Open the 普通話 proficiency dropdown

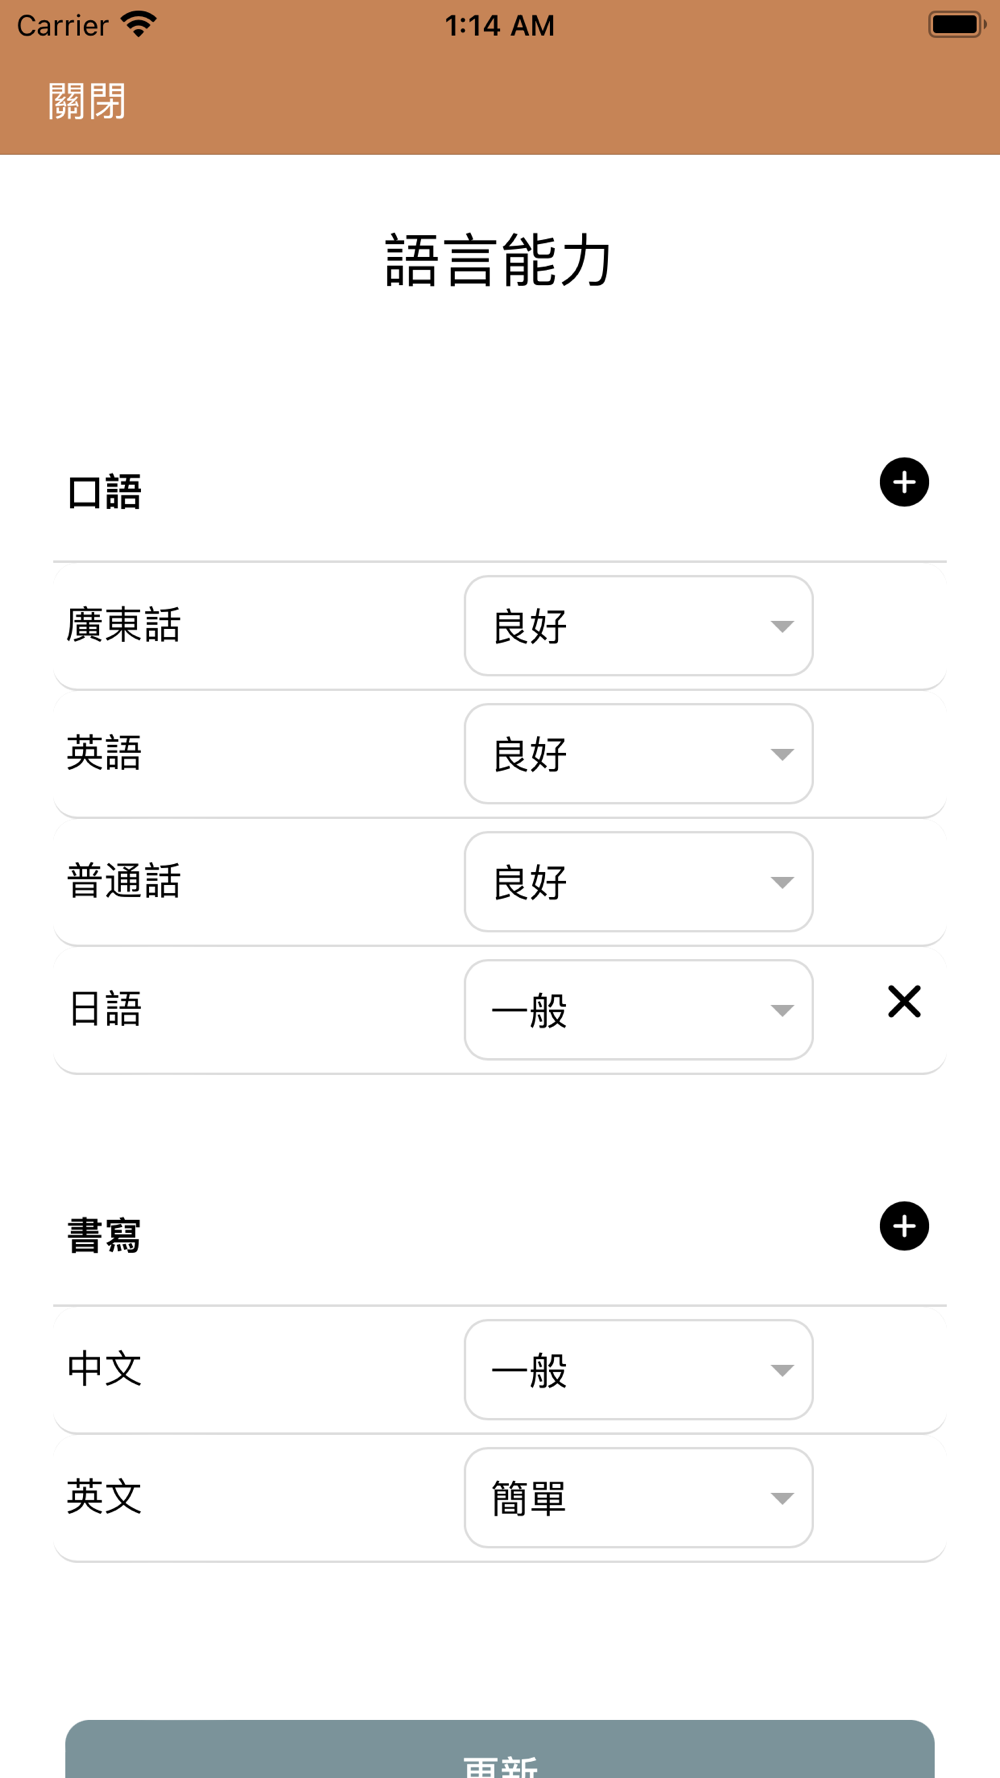click(x=638, y=882)
